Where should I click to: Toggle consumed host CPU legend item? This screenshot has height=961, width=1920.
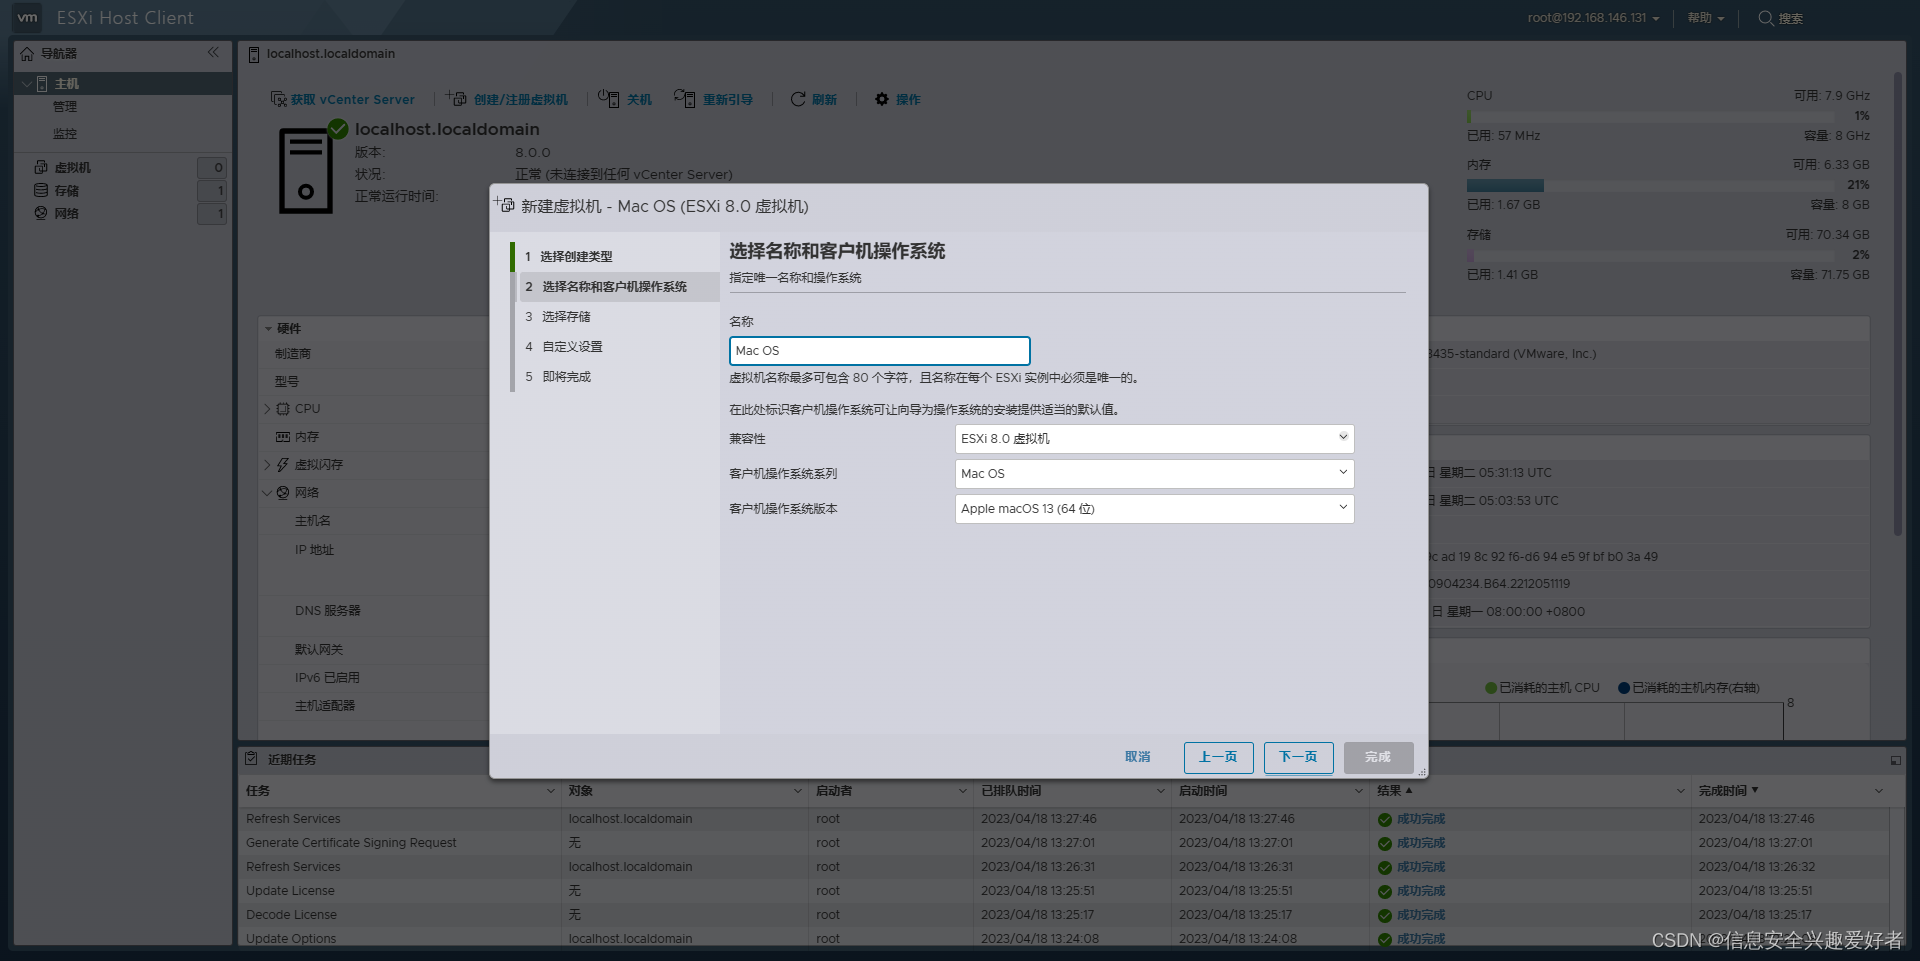click(1542, 688)
